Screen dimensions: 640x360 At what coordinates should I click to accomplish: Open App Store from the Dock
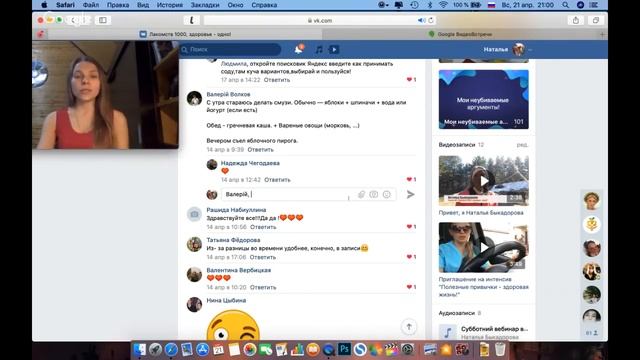click(202, 349)
